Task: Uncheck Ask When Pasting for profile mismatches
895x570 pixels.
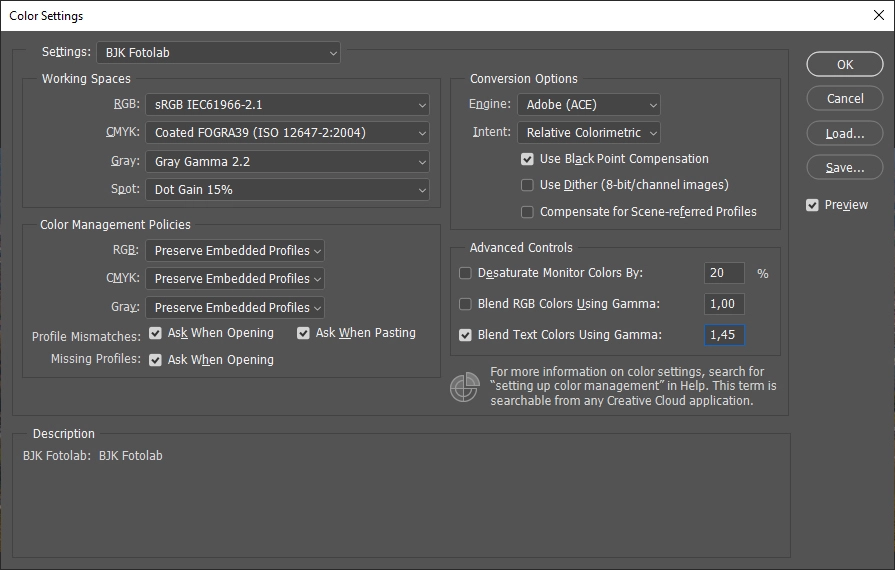Action: (x=304, y=333)
